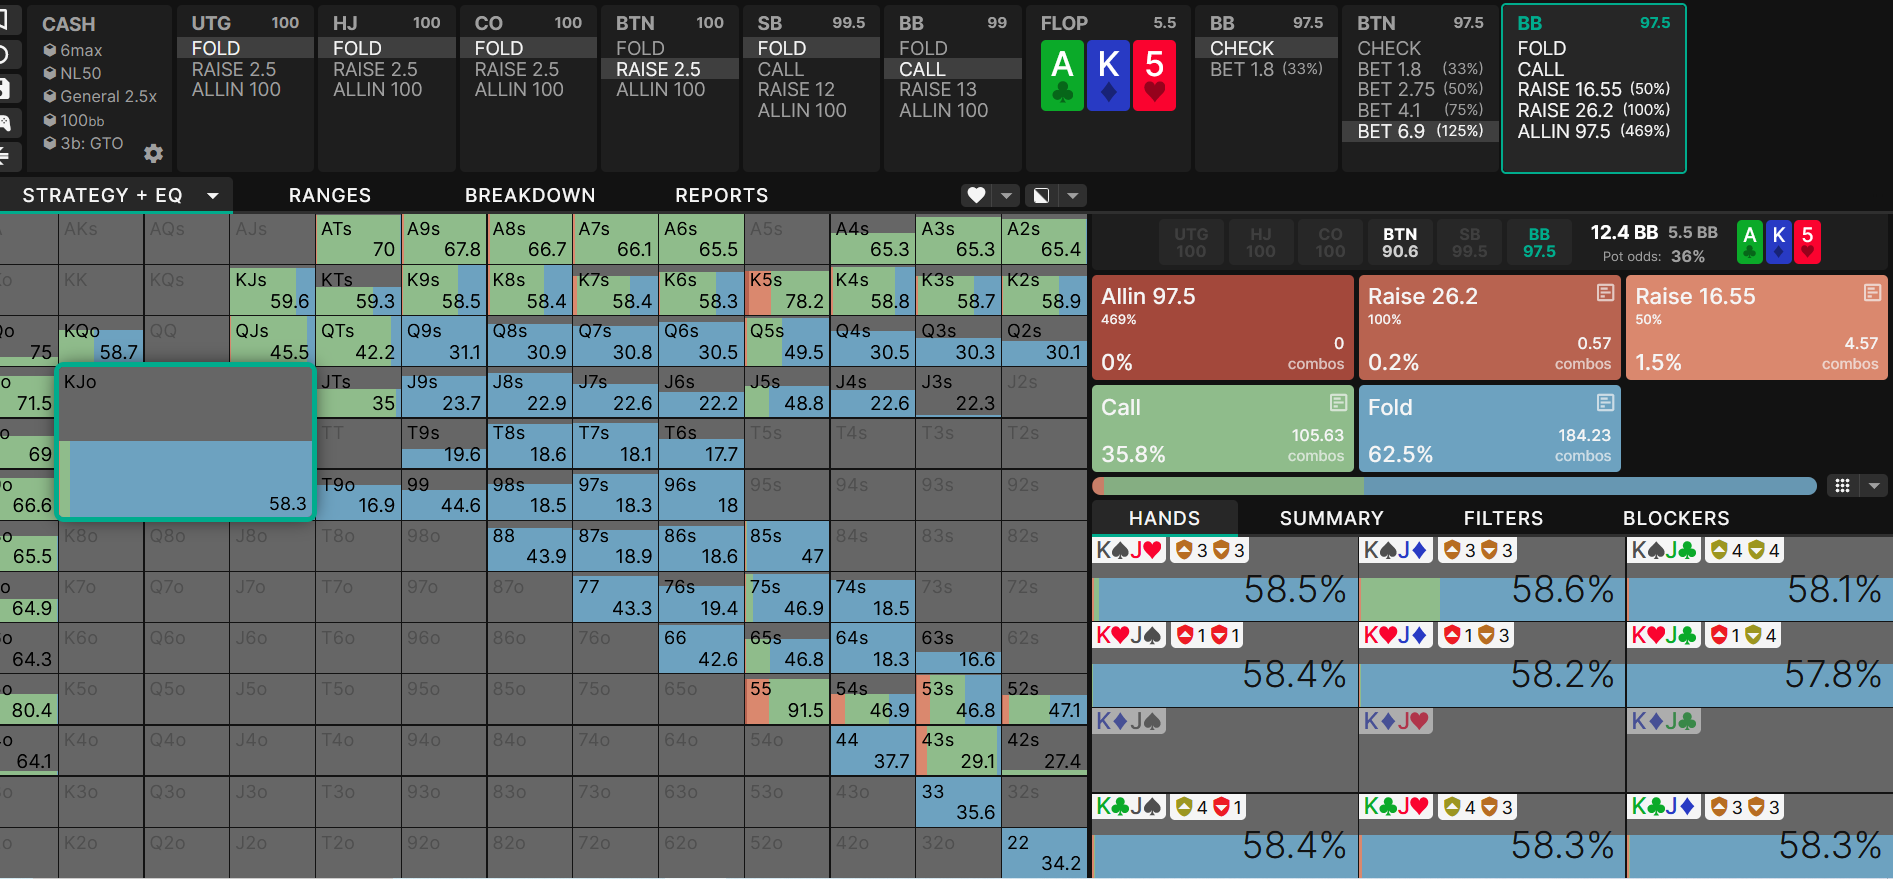
Task: Choose RAISE 12 in the SB panel
Action: [x=796, y=90]
